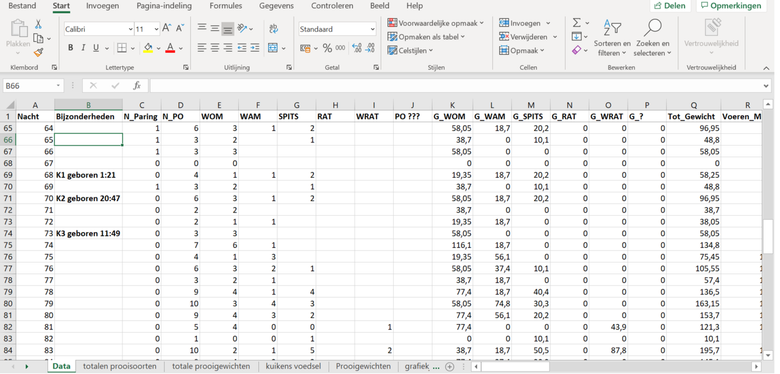Expand the Name Box dropdown arrow
Viewport: 780px width, 374px height.
[x=58, y=86]
